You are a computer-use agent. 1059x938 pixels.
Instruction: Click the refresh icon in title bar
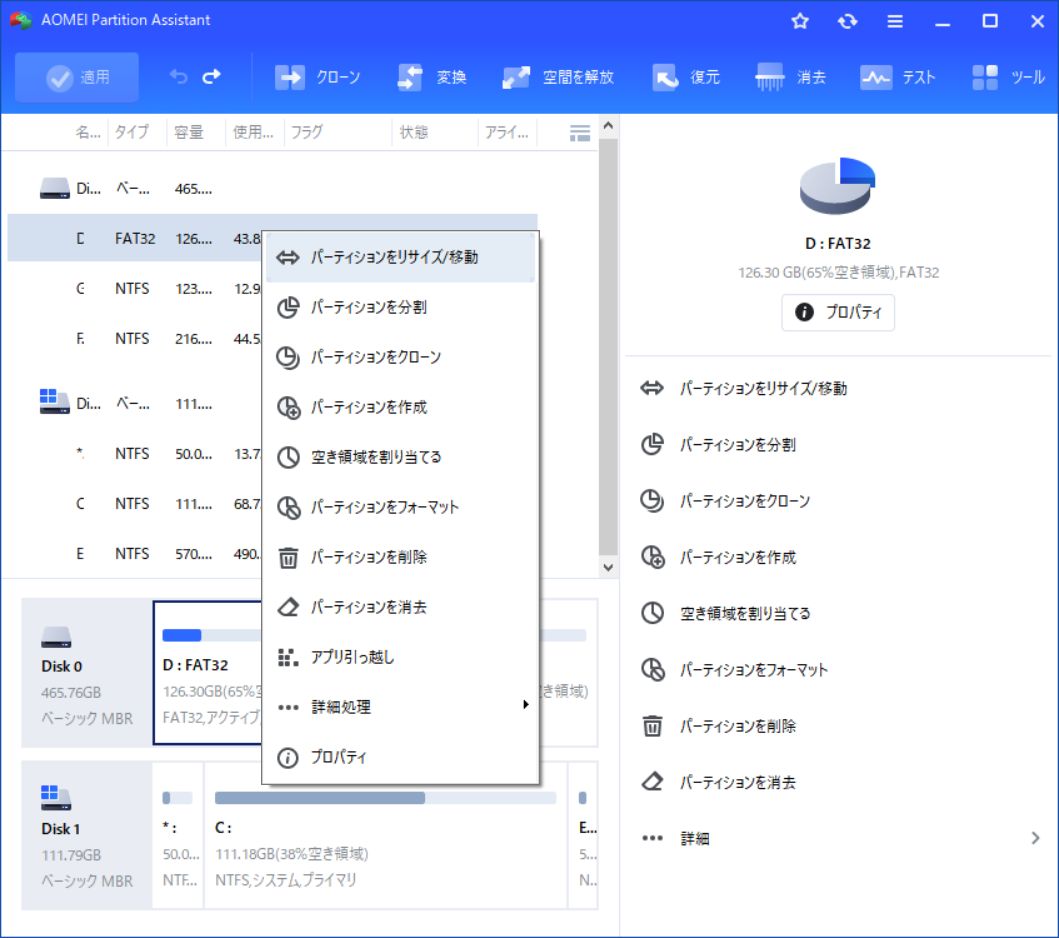click(x=847, y=21)
